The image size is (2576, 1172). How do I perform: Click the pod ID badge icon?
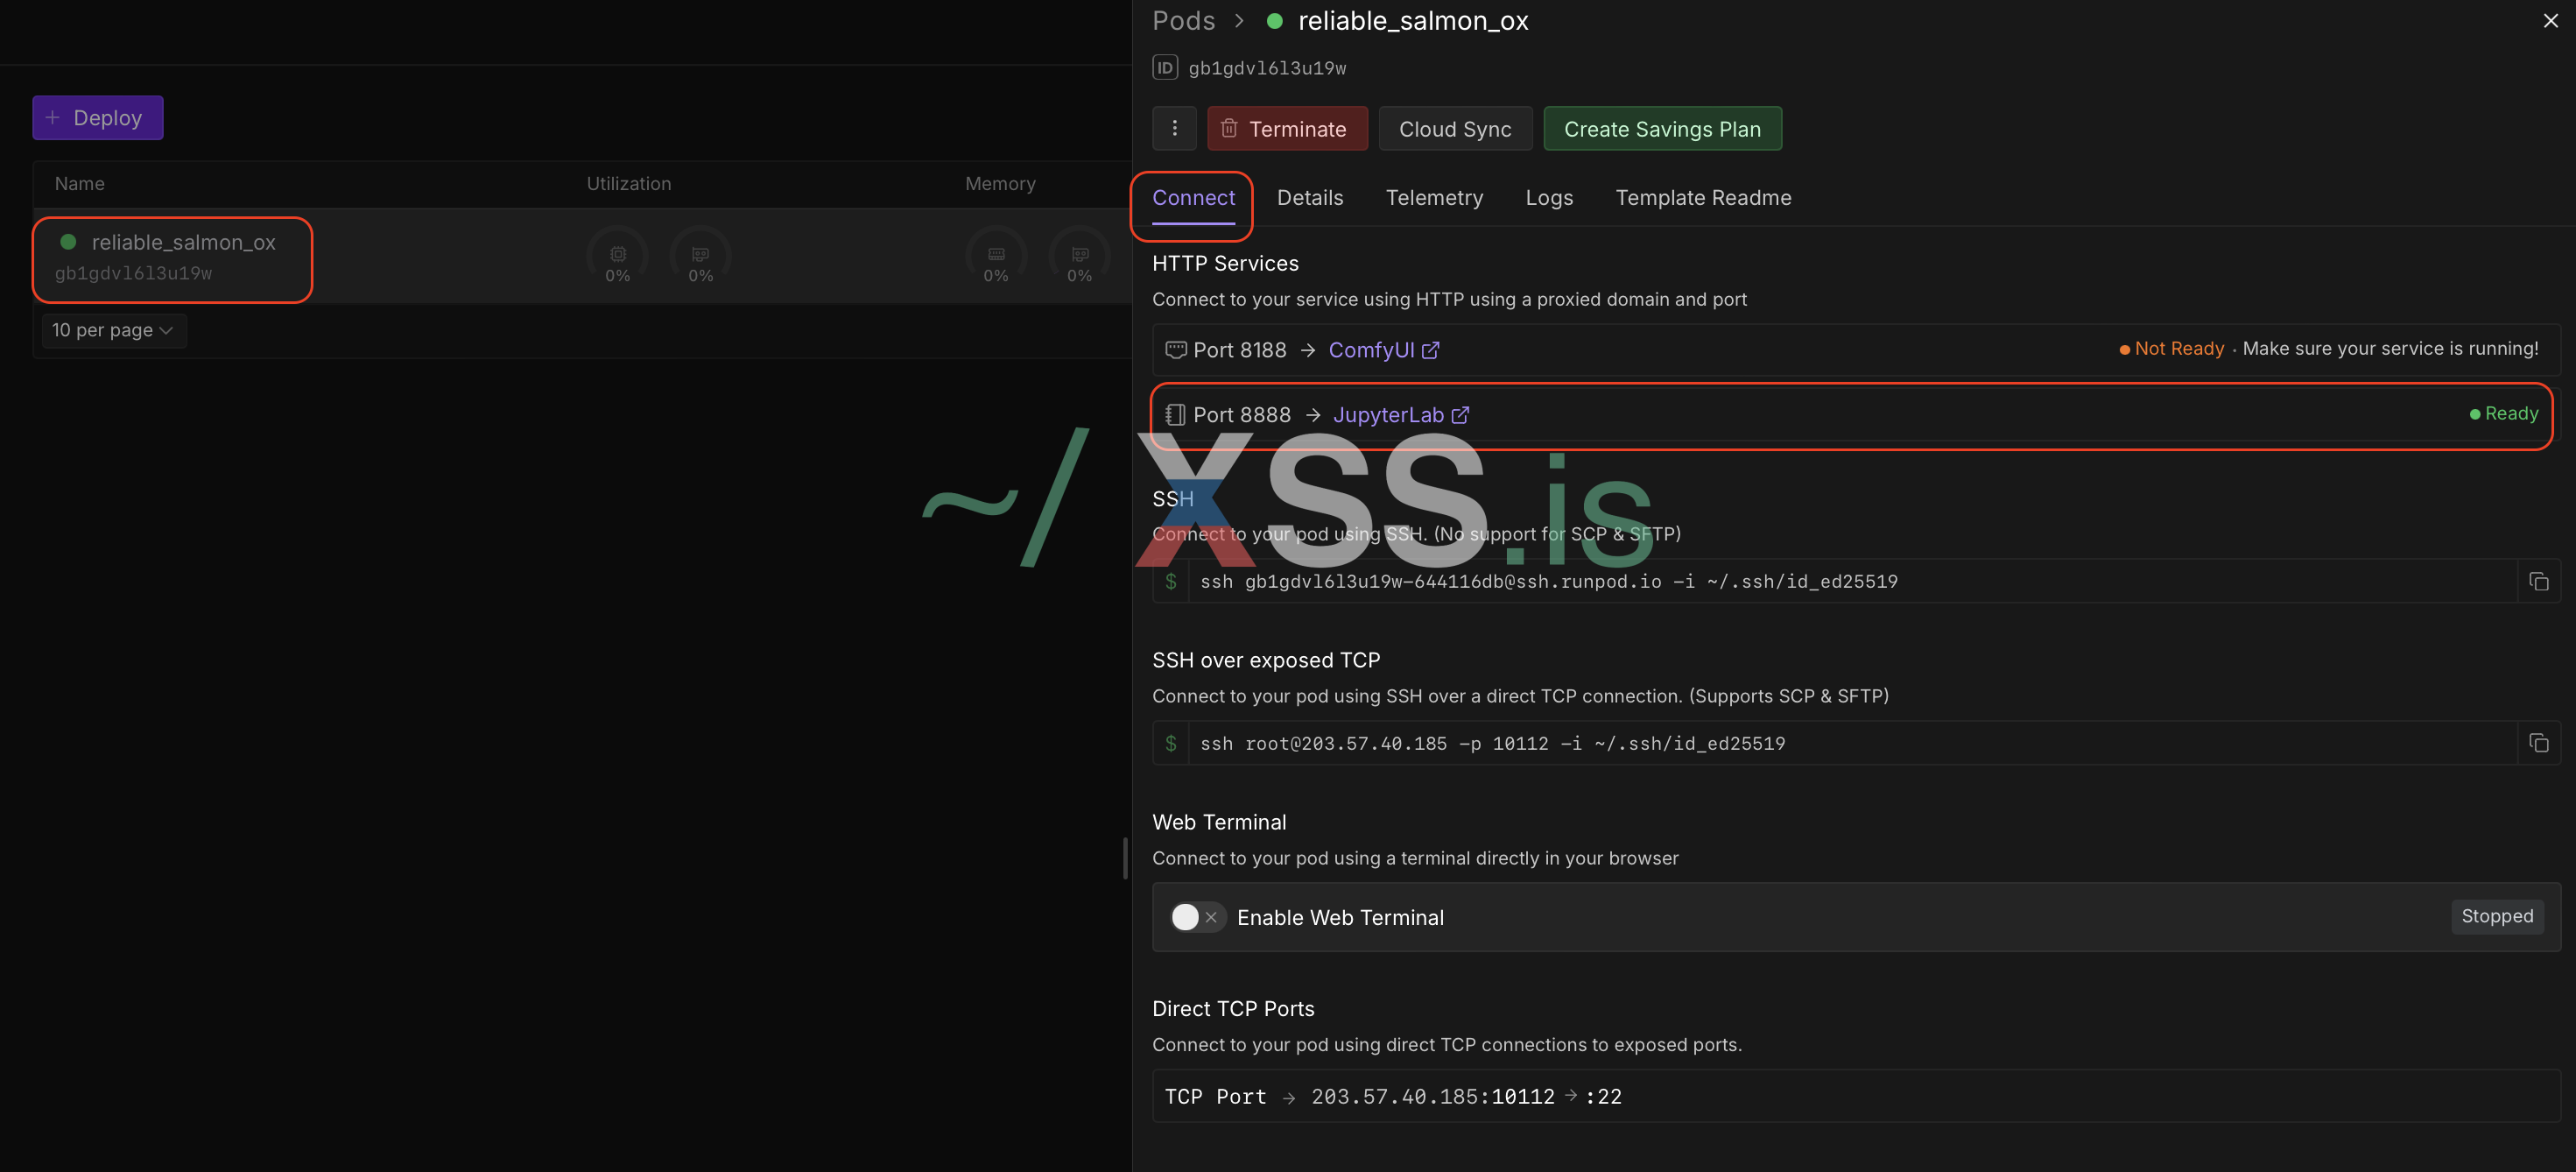(x=1164, y=68)
